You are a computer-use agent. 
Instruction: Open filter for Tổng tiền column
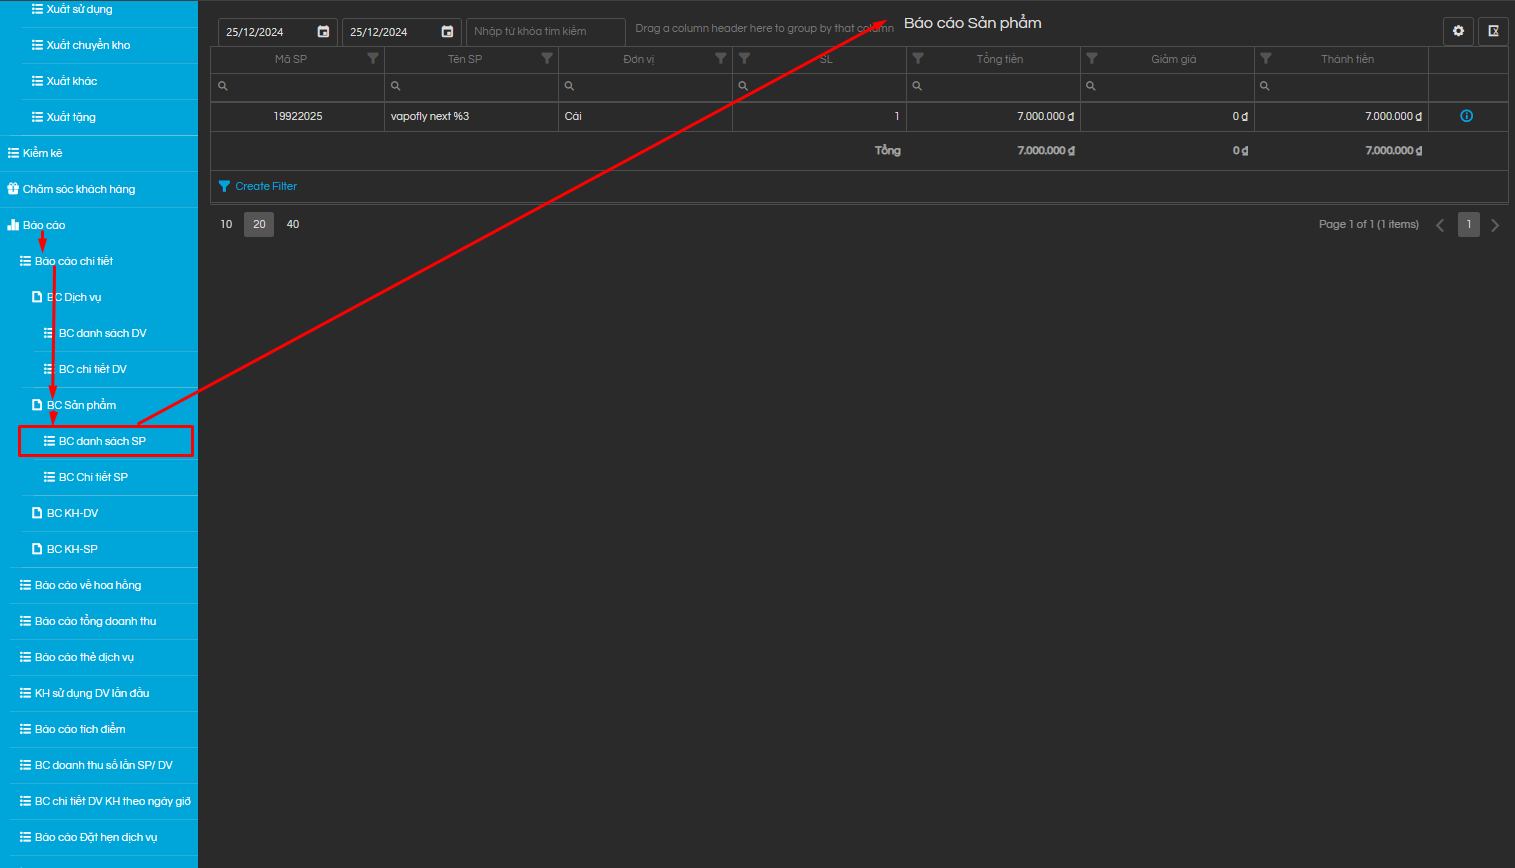tap(918, 59)
